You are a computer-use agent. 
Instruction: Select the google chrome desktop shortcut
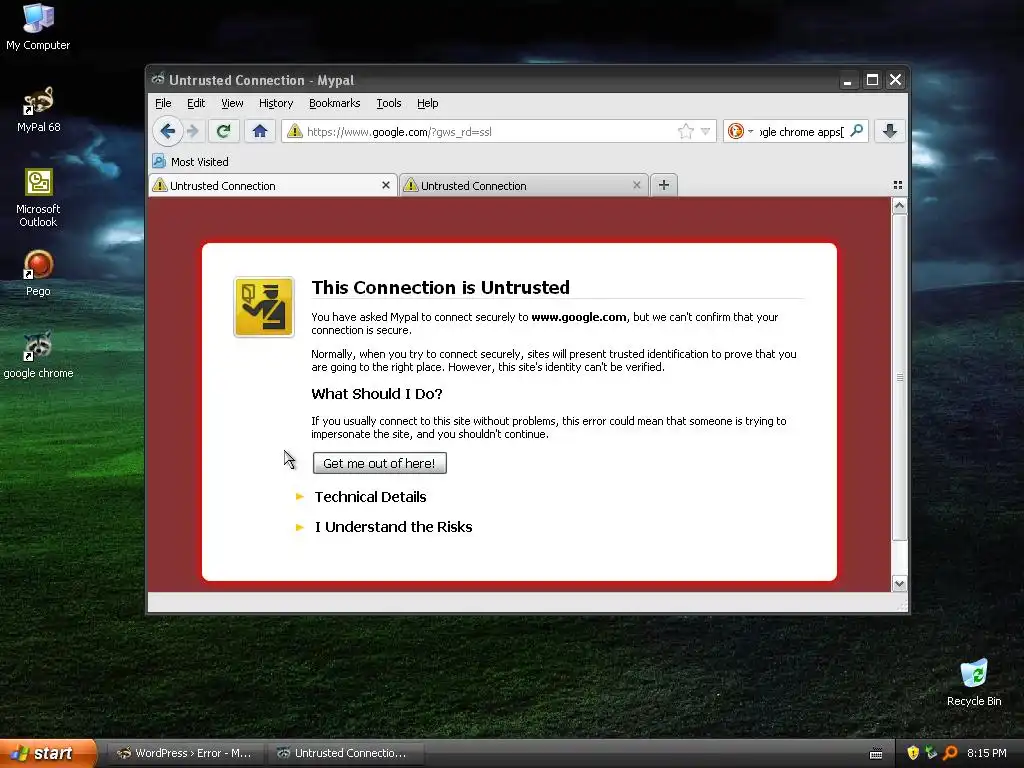point(38,356)
